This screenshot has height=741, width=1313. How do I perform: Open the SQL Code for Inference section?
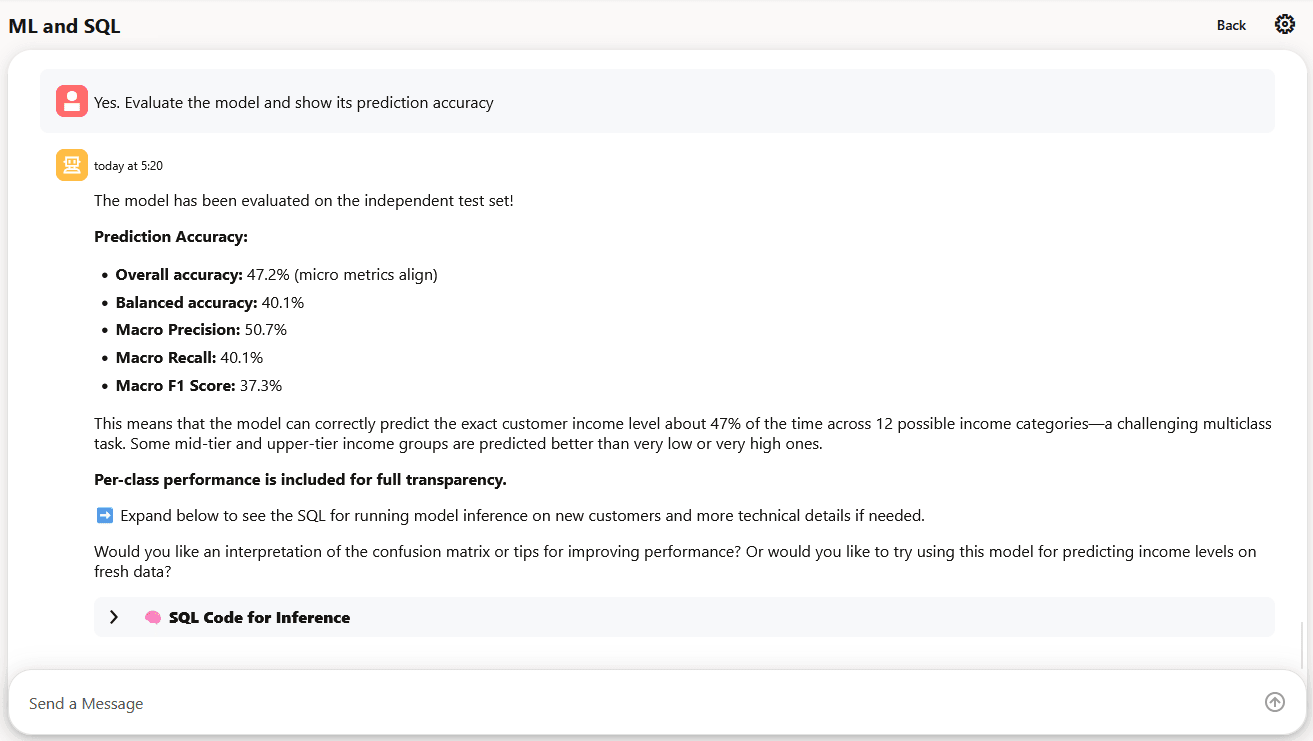[260, 617]
